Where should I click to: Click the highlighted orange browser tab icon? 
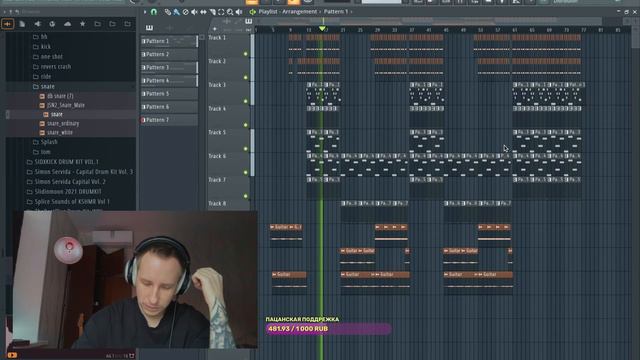pos(8,24)
